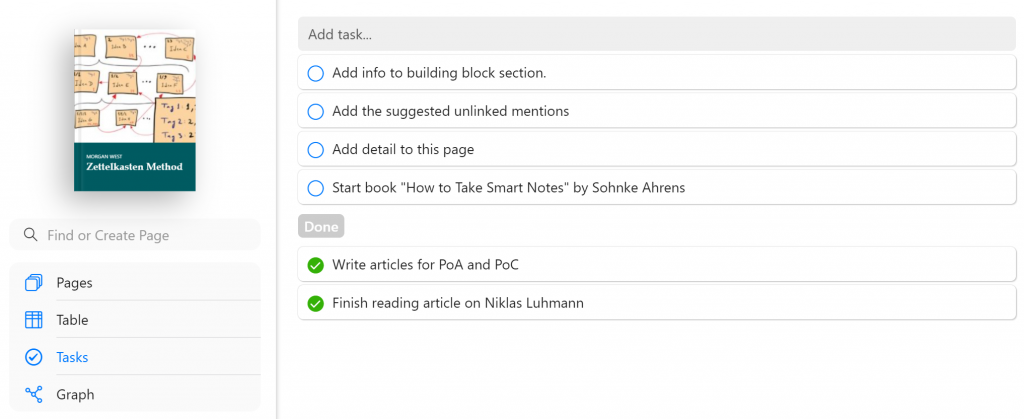Open the Zettelkasten Method book cover
Screen dimensions: 1024x419
[135, 110]
